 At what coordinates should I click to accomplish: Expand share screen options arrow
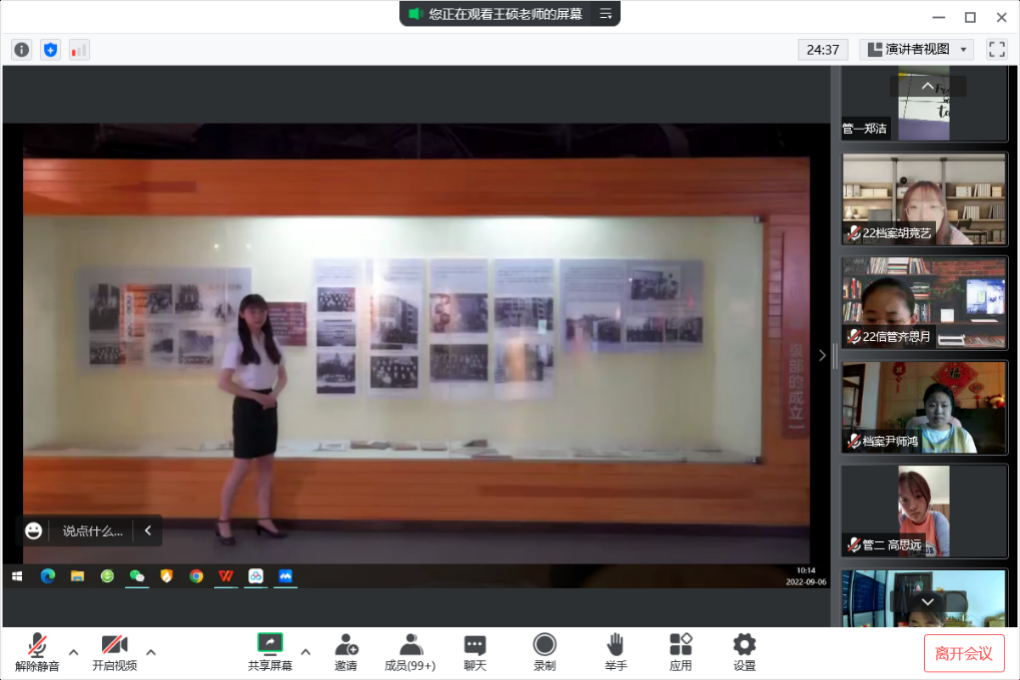(306, 652)
